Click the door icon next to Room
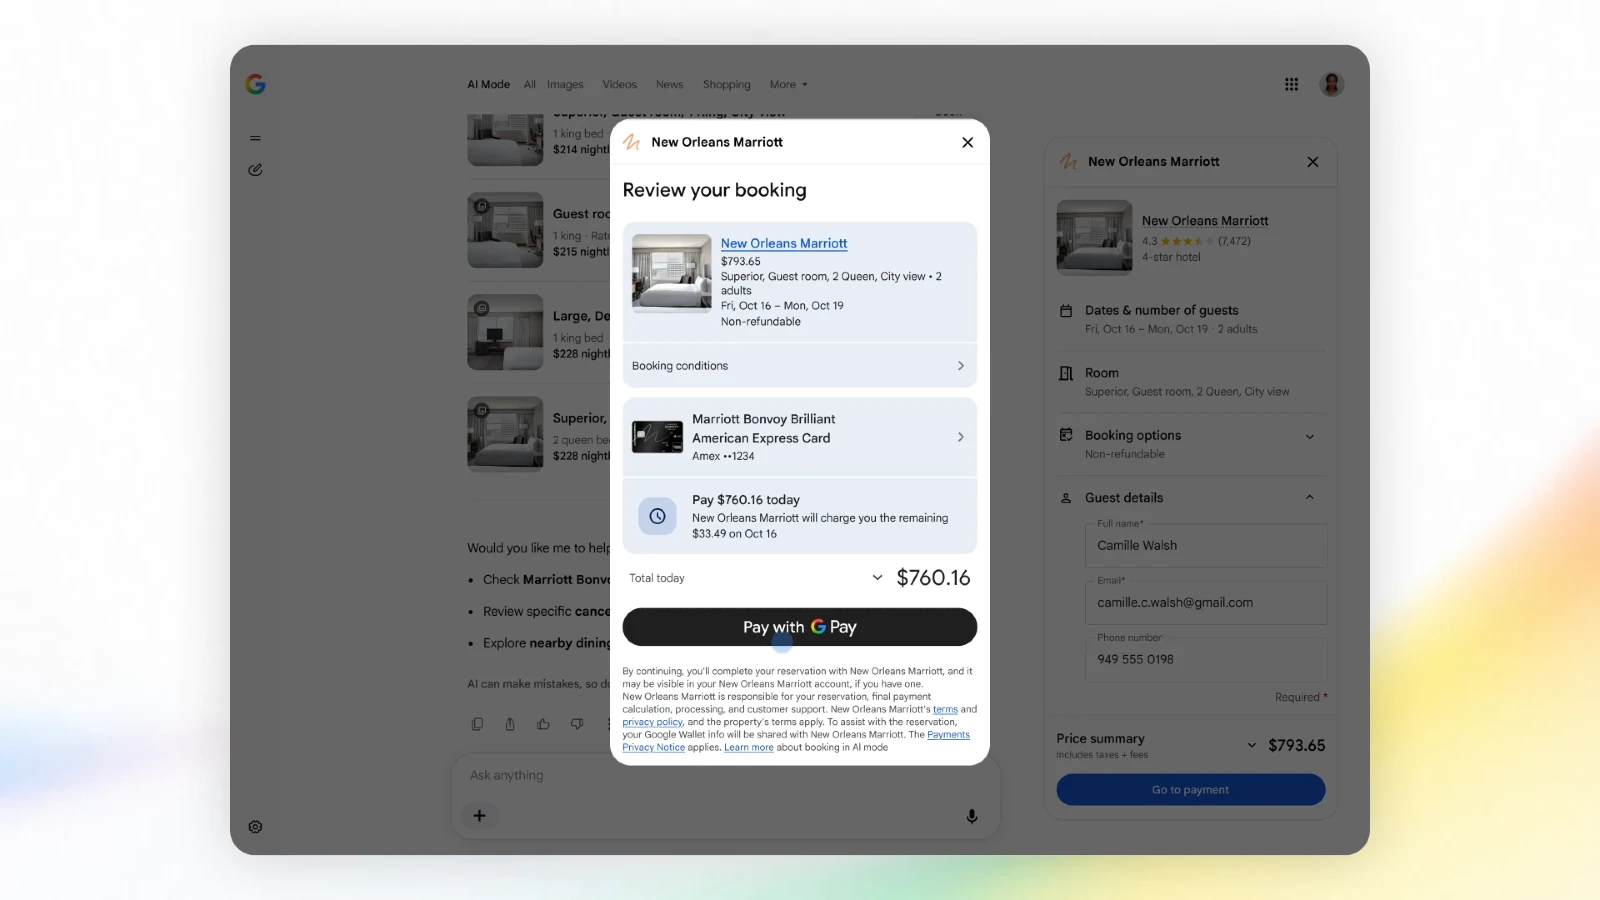This screenshot has height=900, width=1600. pos(1066,373)
